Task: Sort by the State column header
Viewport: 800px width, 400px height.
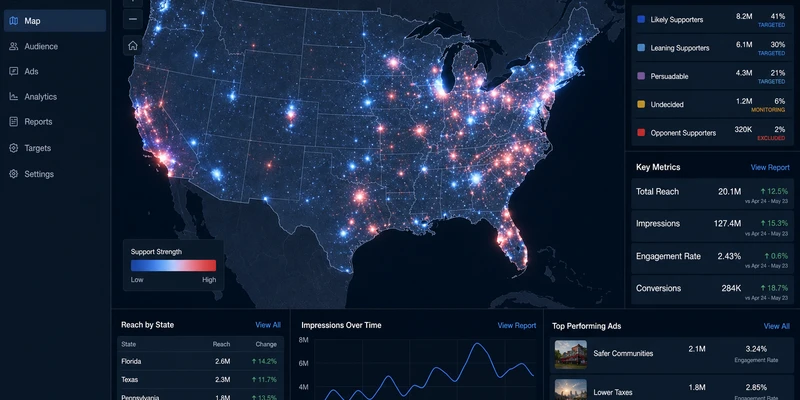Action: (129, 344)
